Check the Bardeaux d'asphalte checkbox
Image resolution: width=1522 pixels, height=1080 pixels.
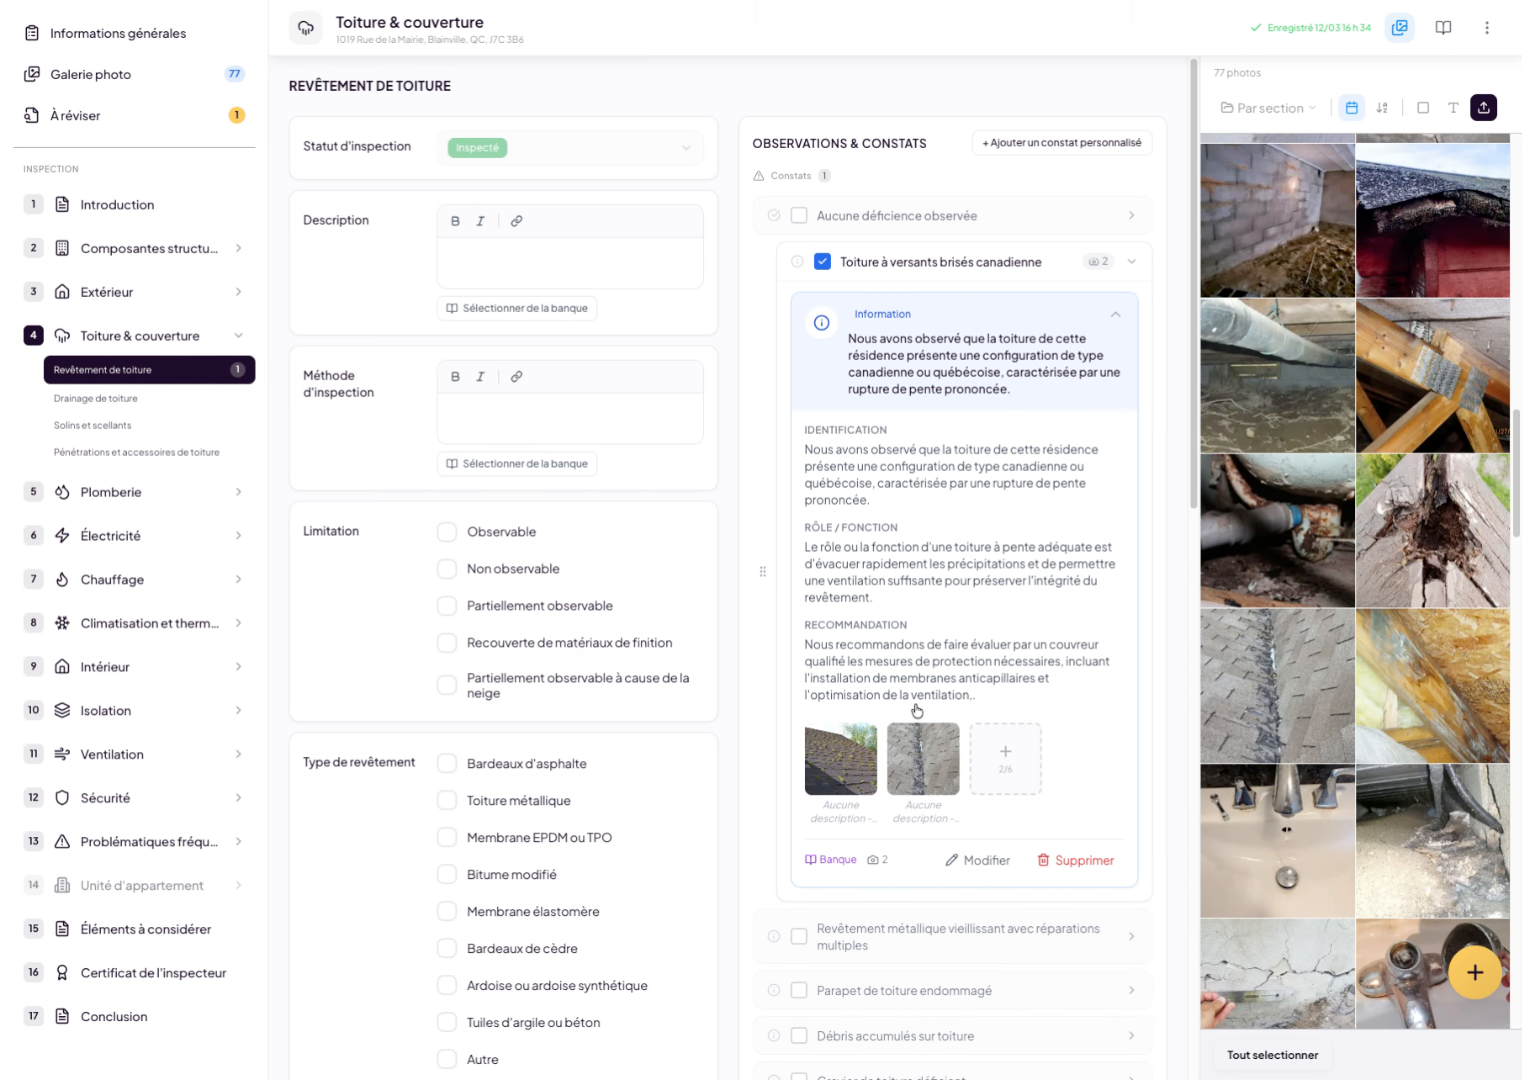click(x=447, y=764)
